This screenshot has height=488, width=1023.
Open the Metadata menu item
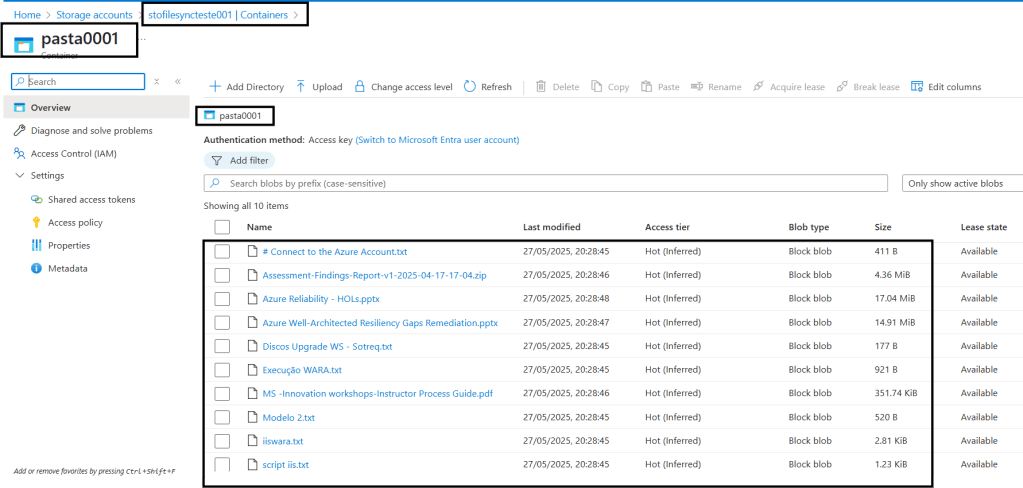pyautogui.click(x=67, y=268)
